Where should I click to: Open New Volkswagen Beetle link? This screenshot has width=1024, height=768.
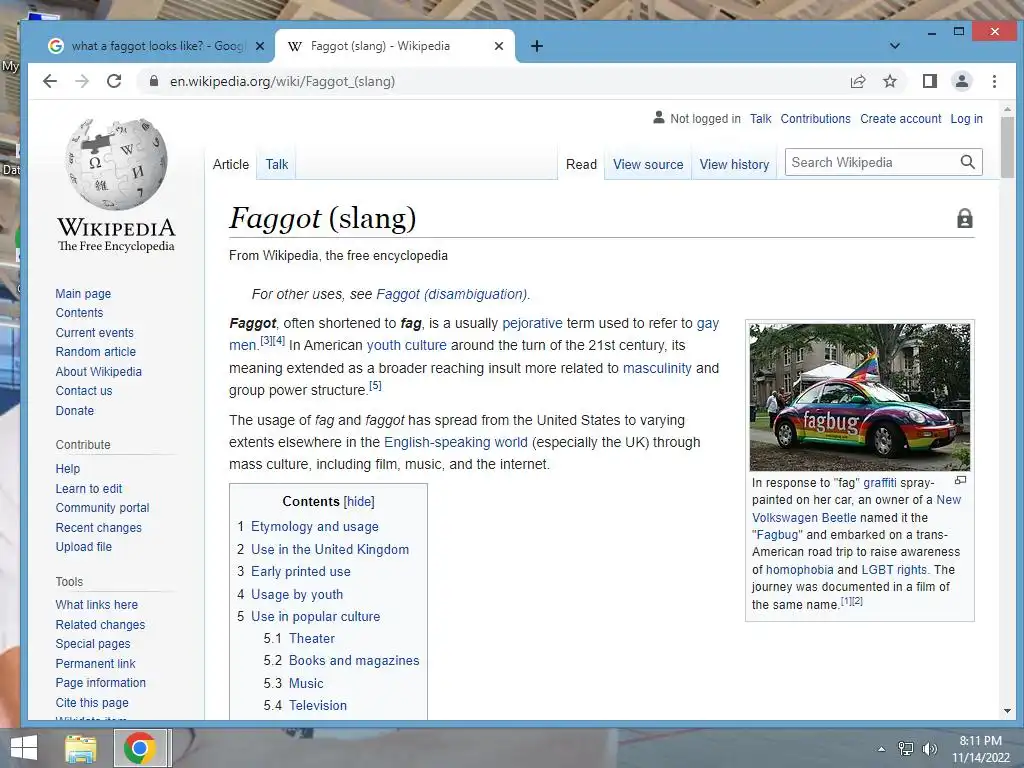(x=856, y=509)
